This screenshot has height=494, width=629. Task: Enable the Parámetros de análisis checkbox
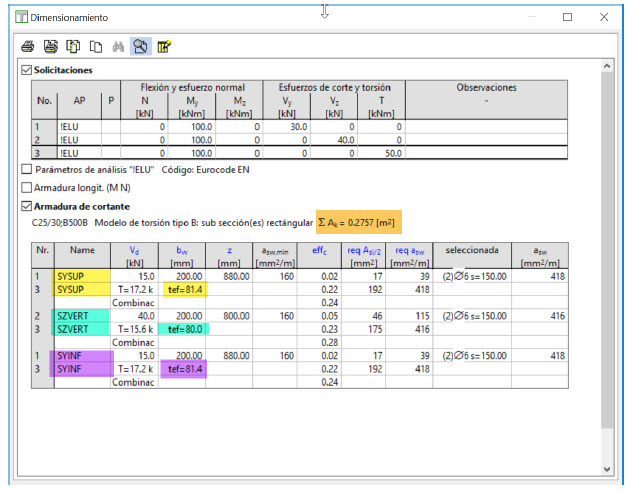[27, 170]
